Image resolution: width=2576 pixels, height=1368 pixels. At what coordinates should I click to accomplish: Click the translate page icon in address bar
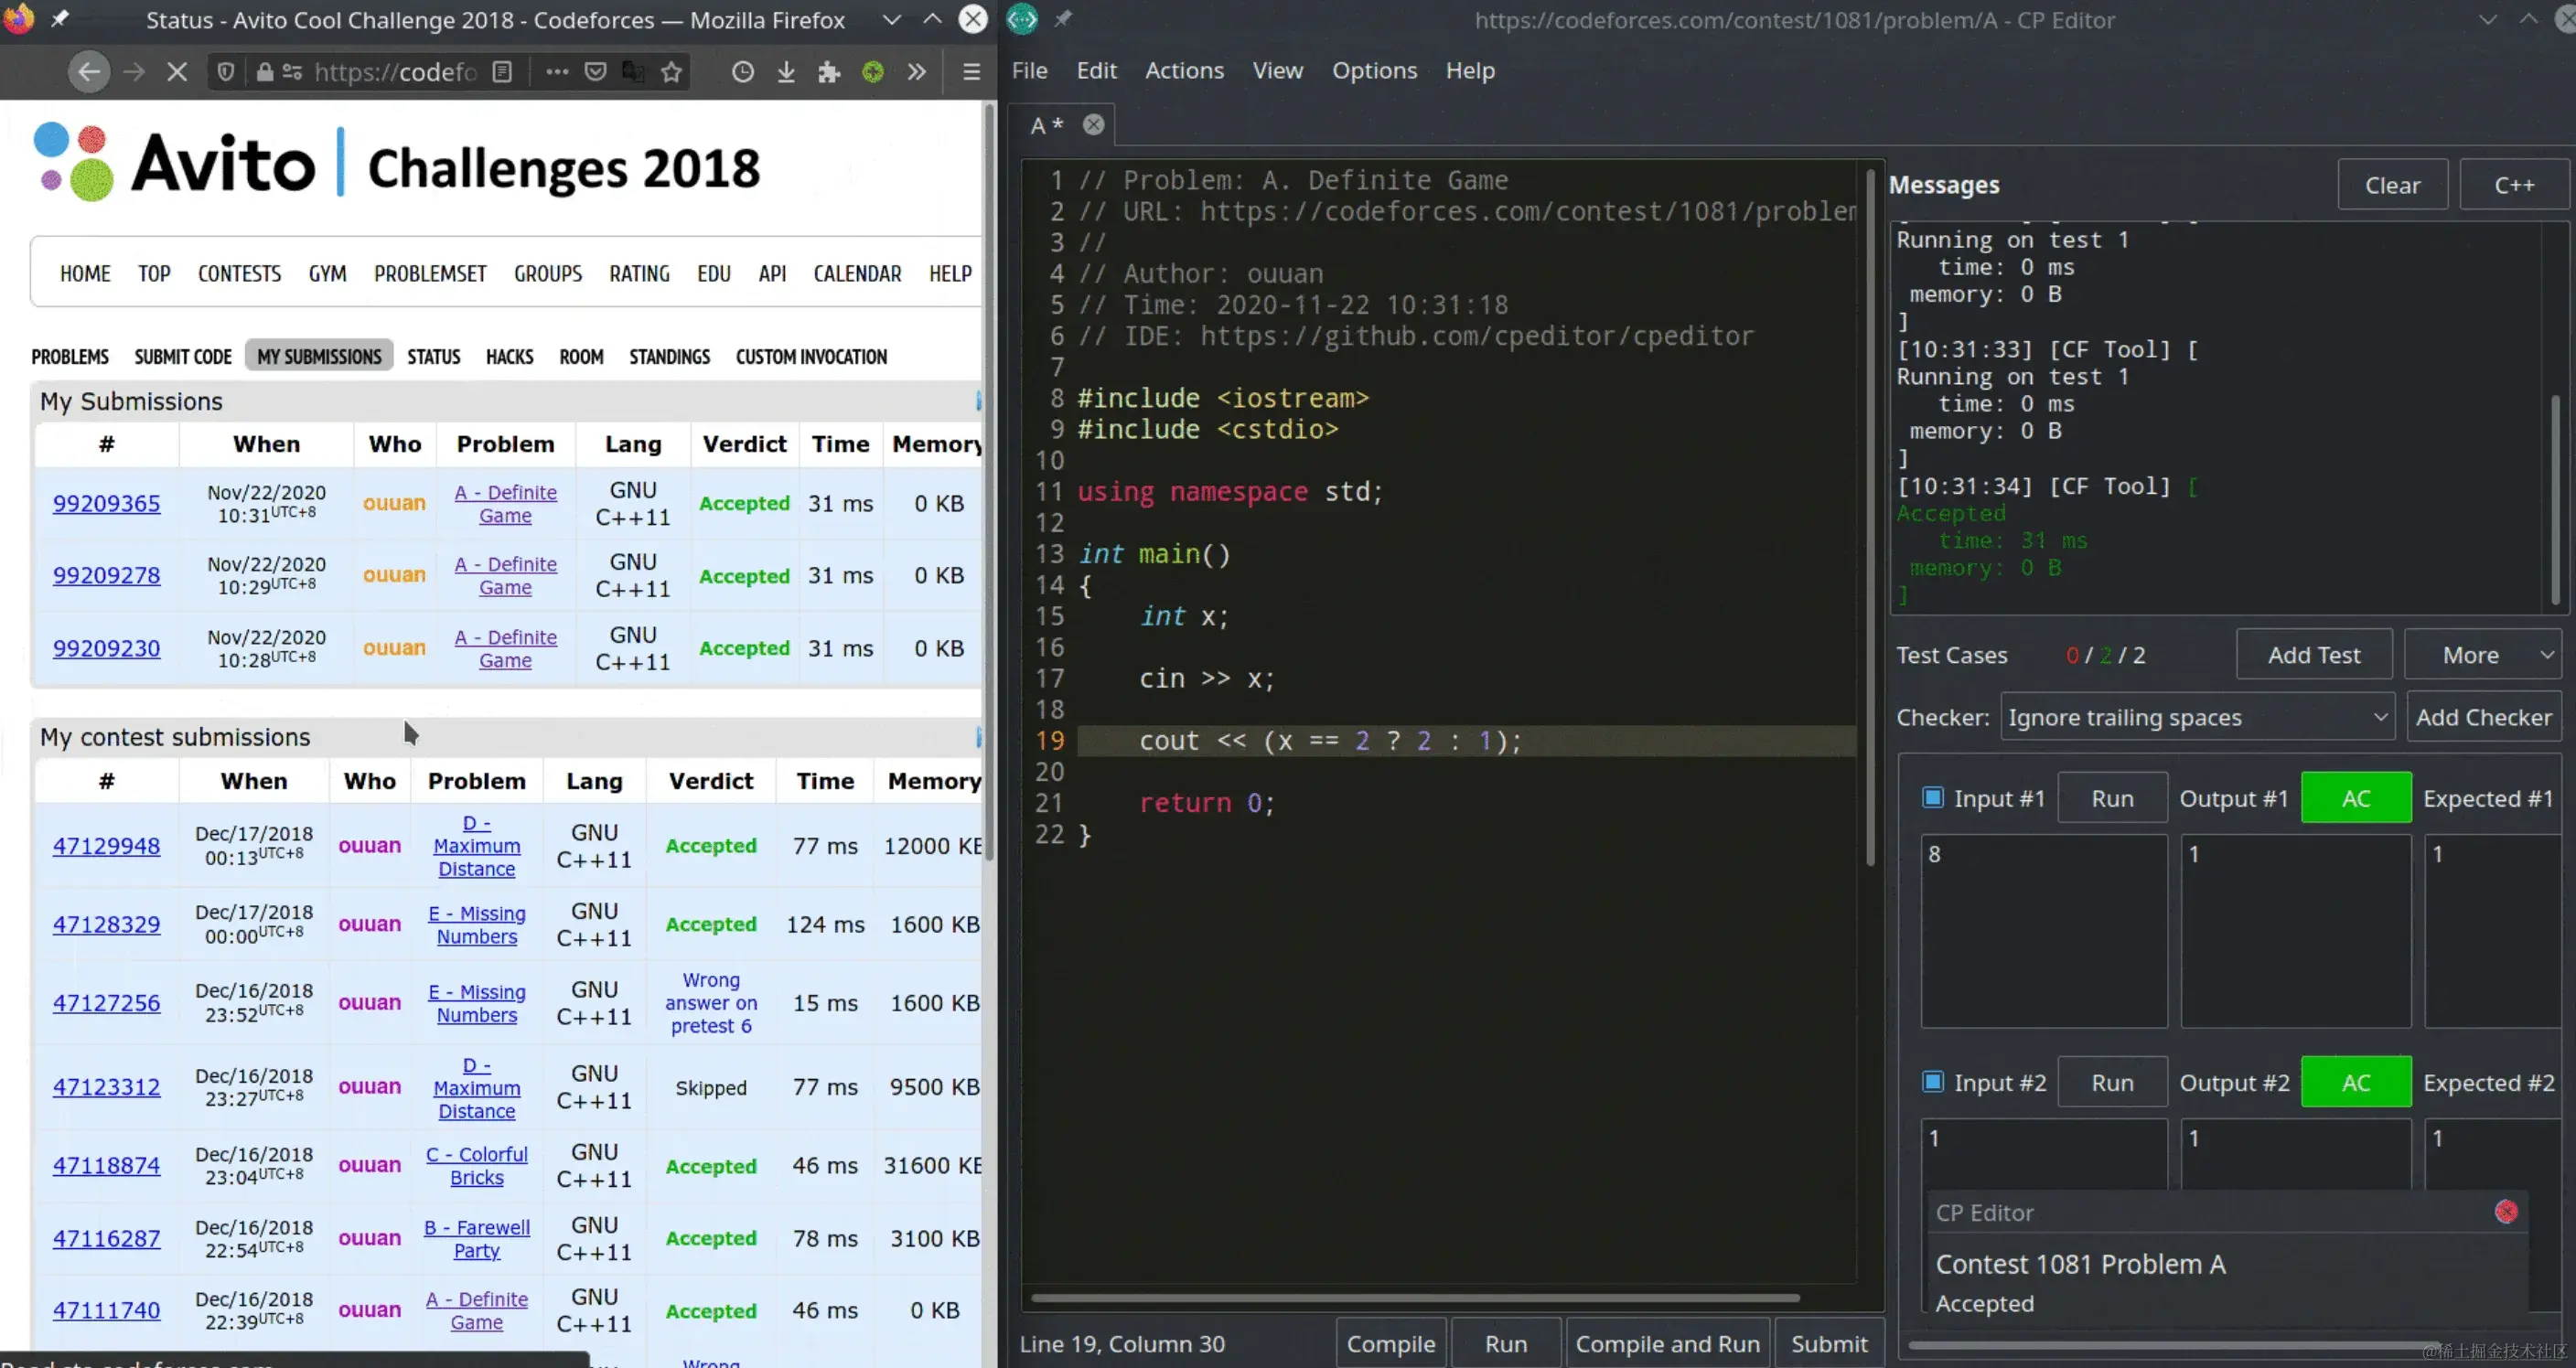[633, 71]
